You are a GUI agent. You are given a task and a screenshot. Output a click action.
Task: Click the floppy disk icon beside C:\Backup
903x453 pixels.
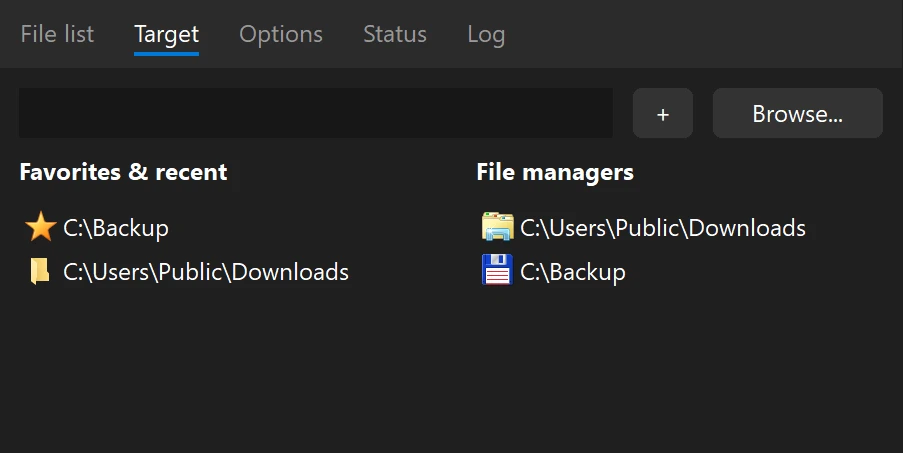click(x=497, y=272)
